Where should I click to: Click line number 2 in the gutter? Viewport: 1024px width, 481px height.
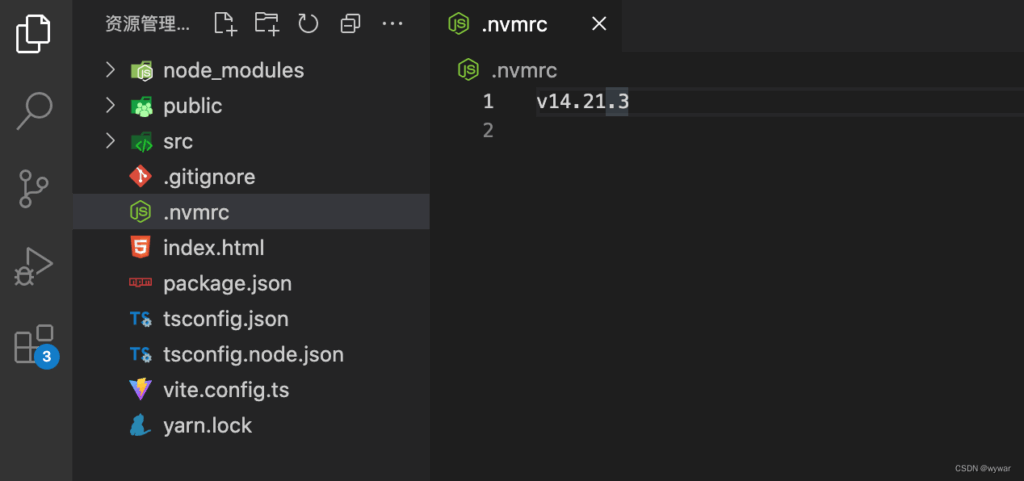(x=488, y=131)
